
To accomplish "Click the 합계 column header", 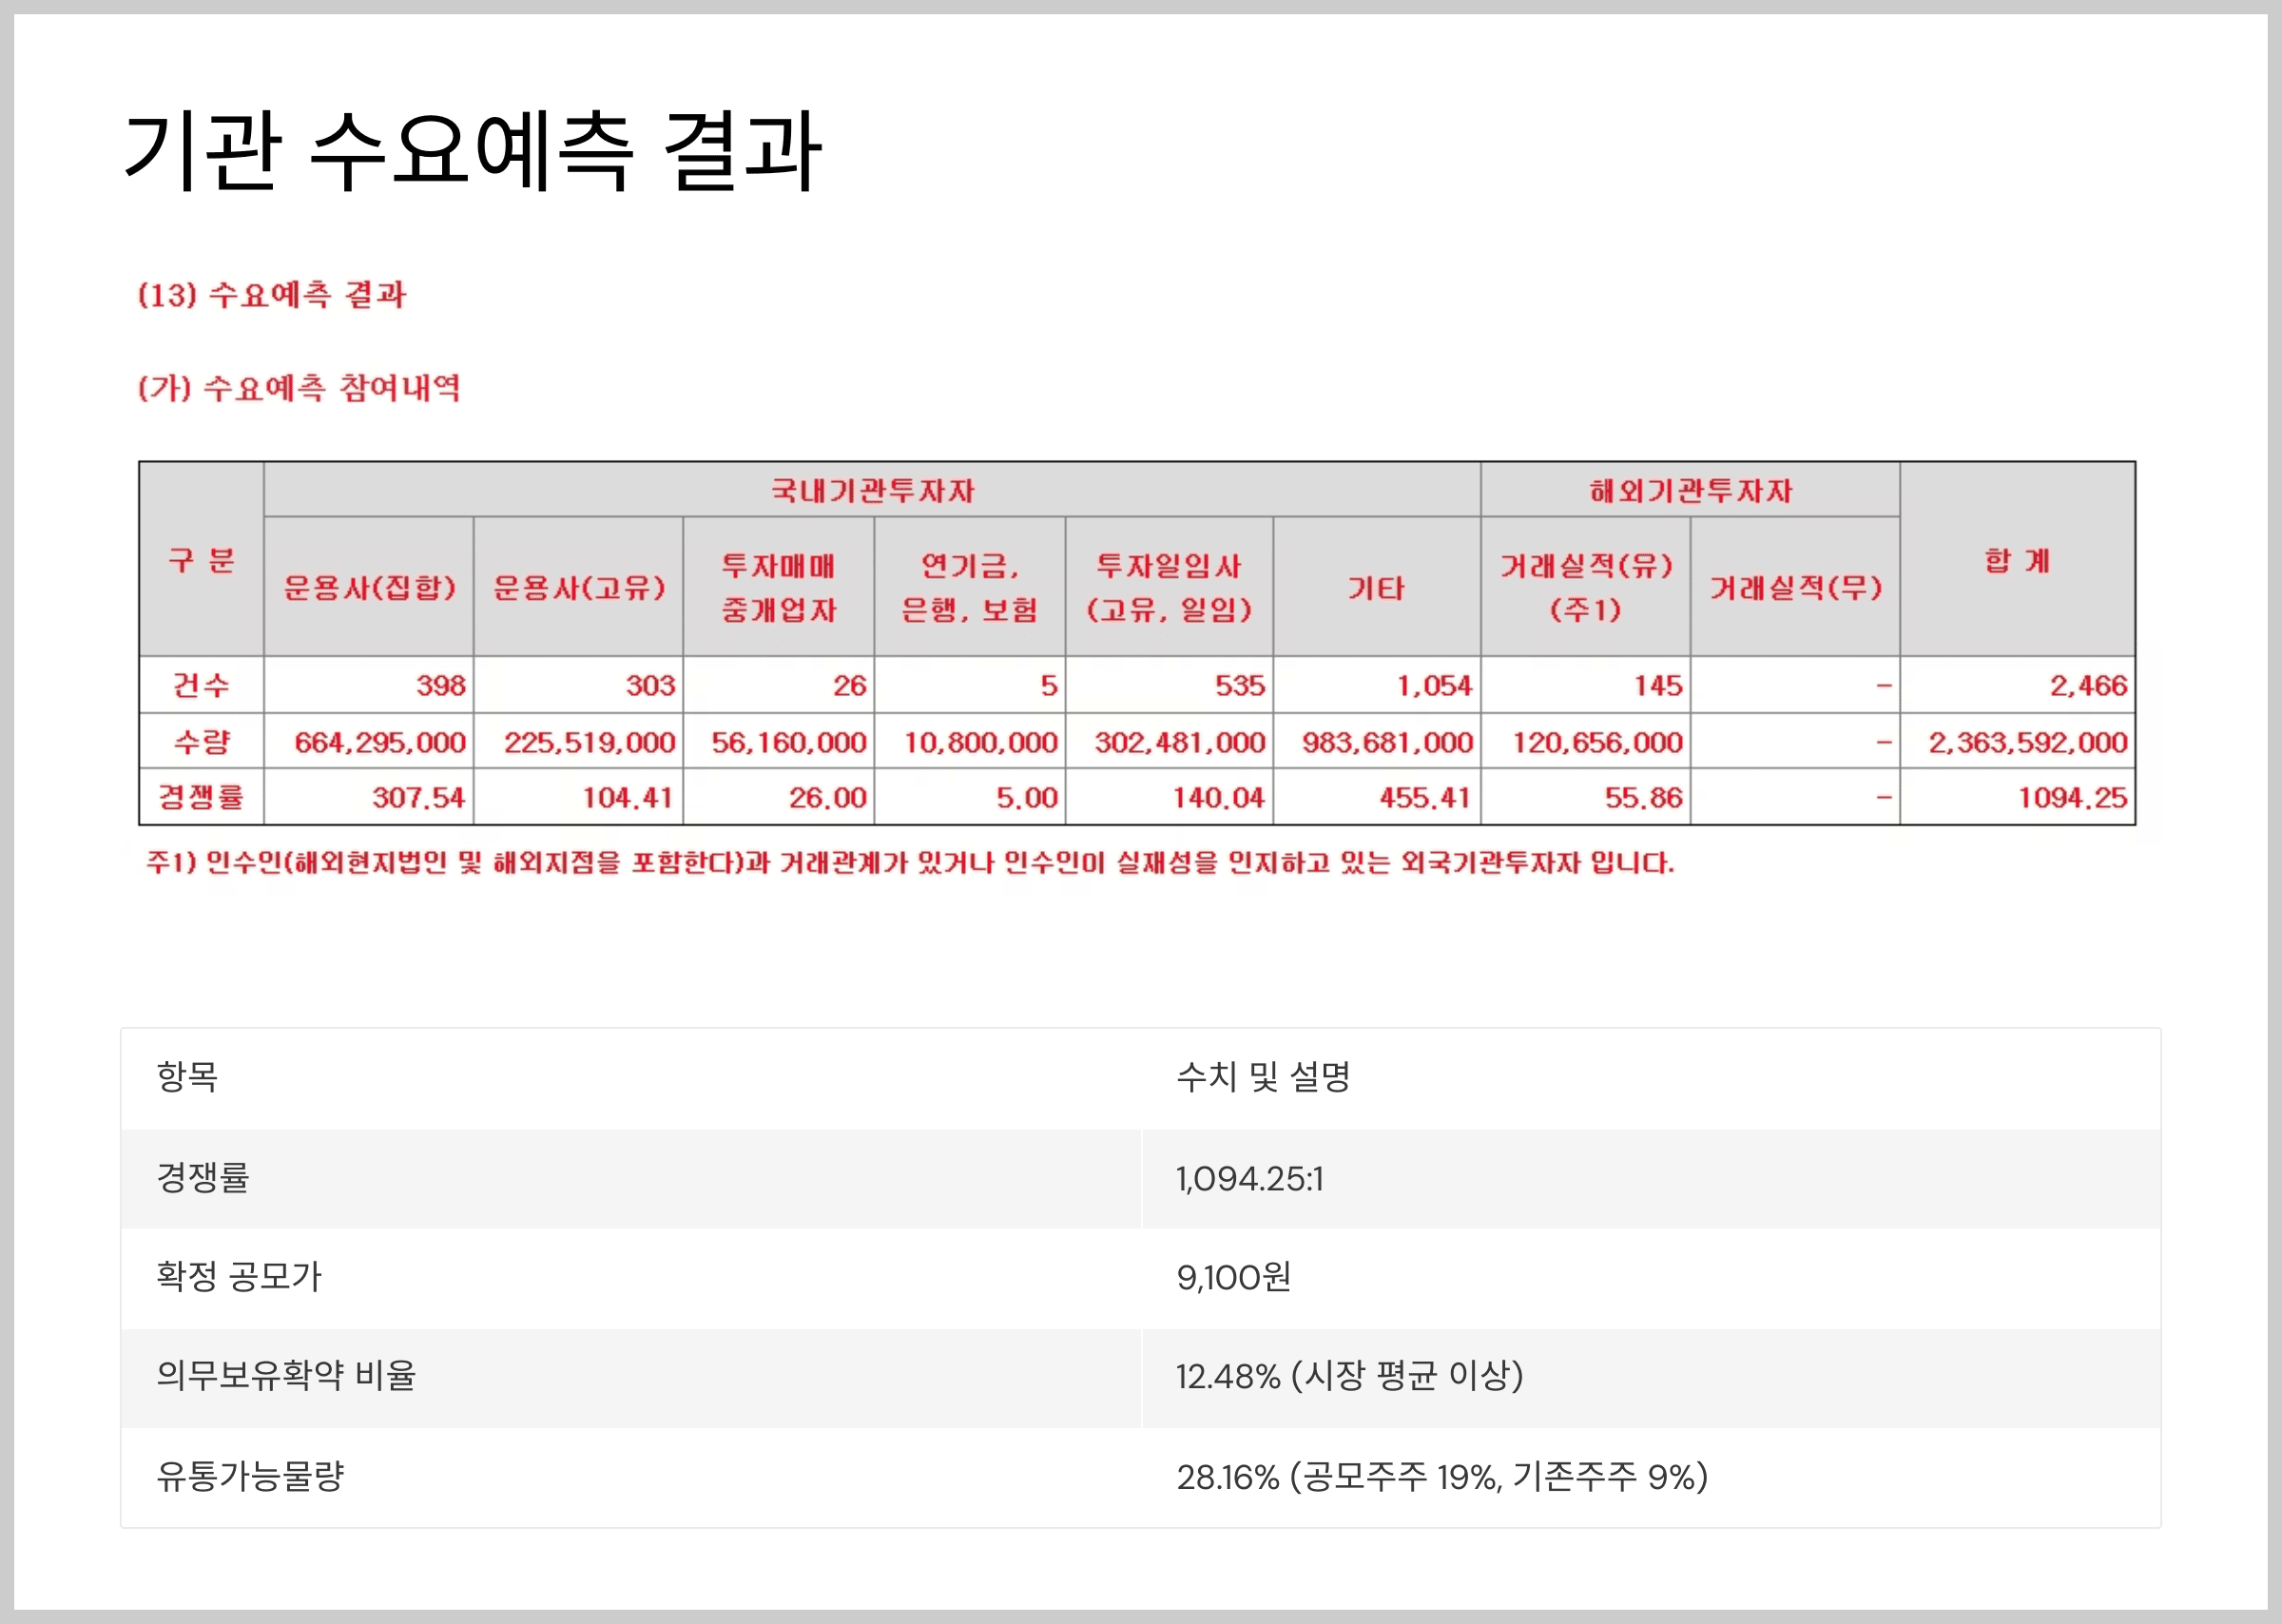I will [2017, 560].
